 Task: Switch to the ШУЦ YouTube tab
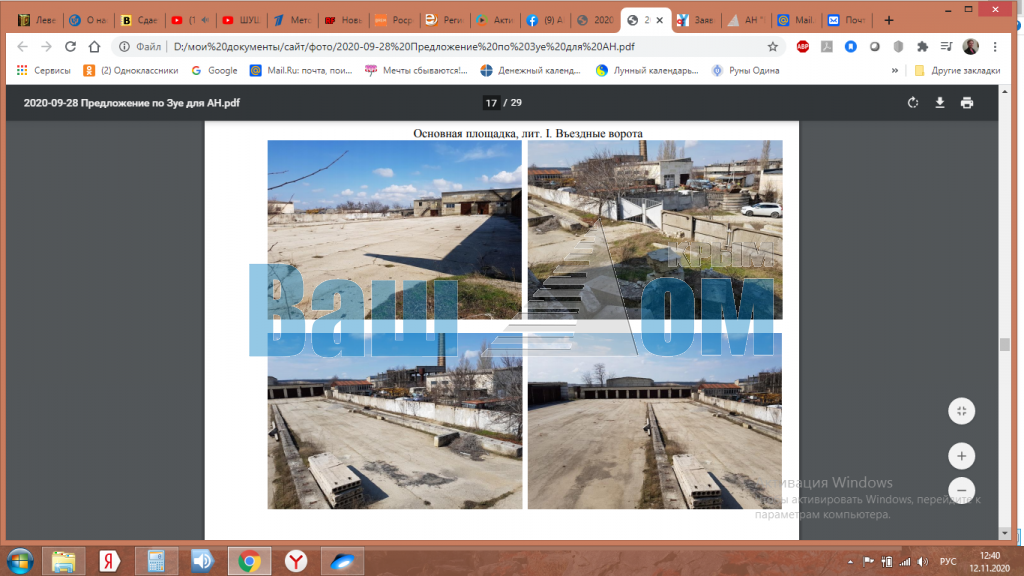(240, 20)
